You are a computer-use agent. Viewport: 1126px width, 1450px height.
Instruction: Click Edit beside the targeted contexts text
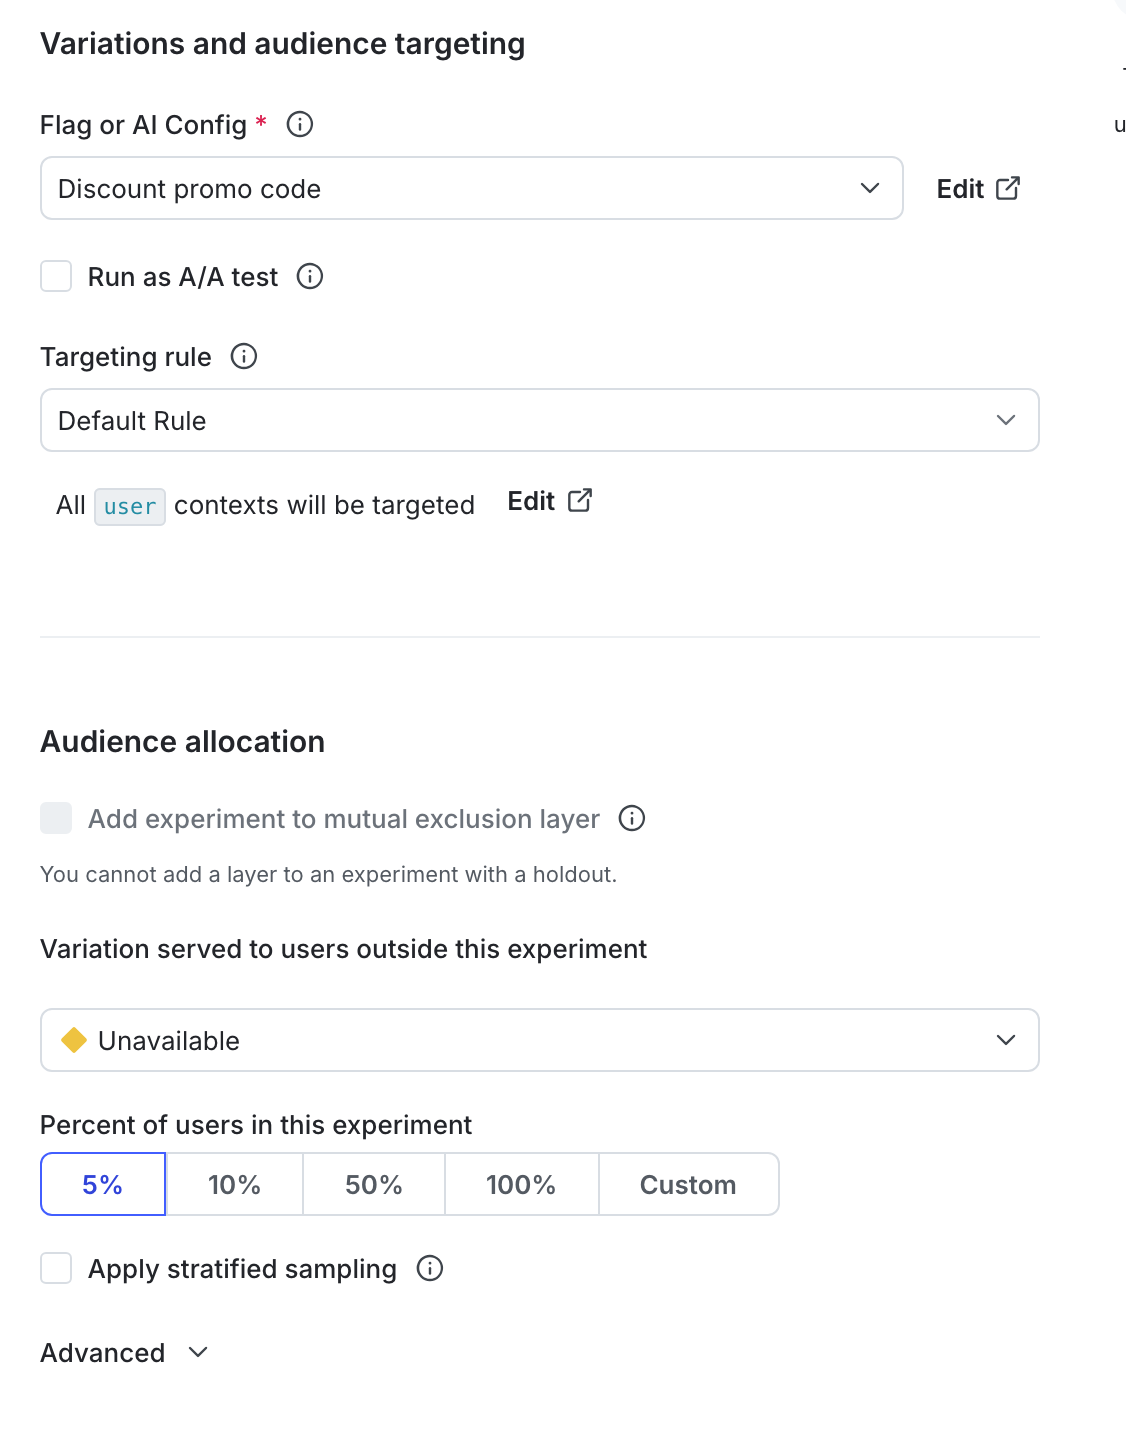(x=531, y=500)
